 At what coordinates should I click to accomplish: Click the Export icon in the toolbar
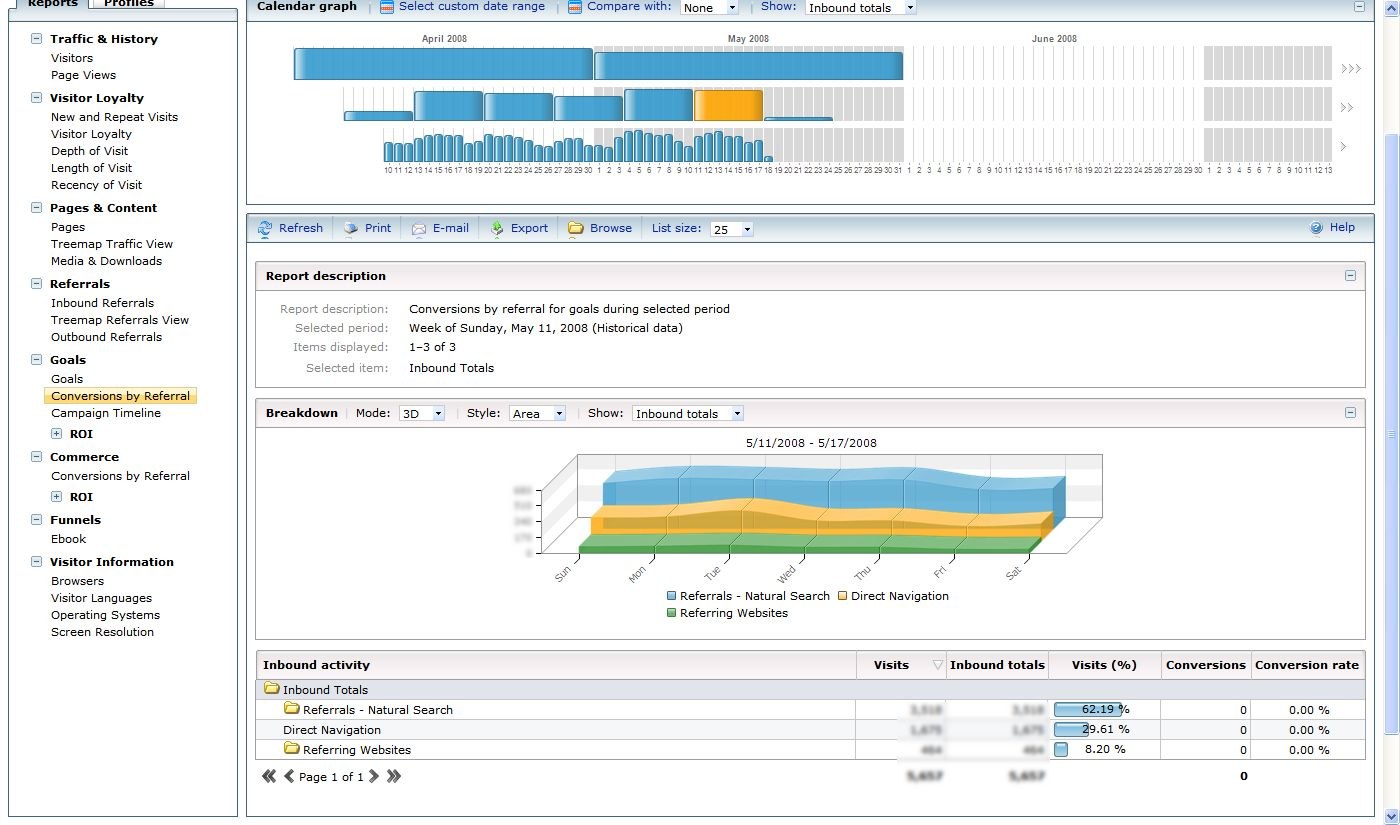click(x=497, y=228)
